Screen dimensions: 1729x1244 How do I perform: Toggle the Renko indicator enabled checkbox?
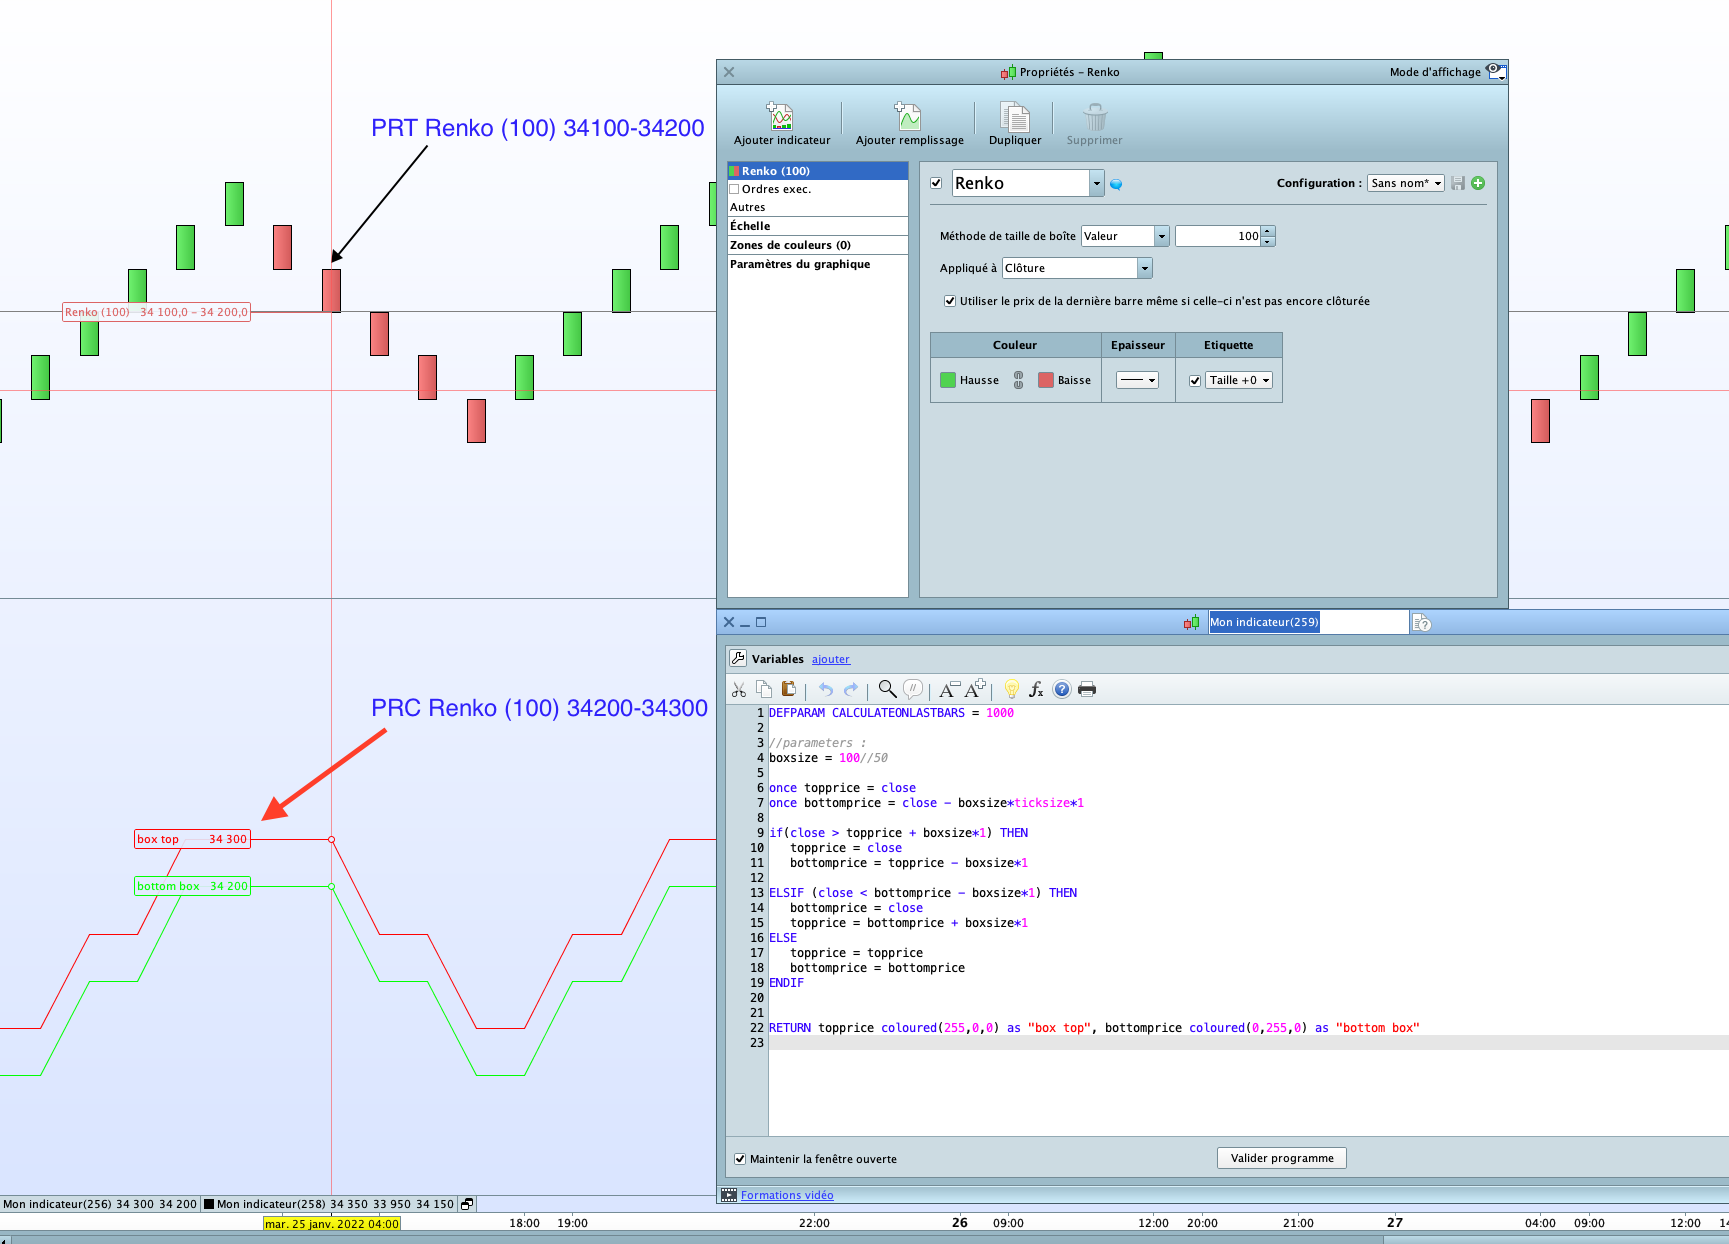pos(936,183)
